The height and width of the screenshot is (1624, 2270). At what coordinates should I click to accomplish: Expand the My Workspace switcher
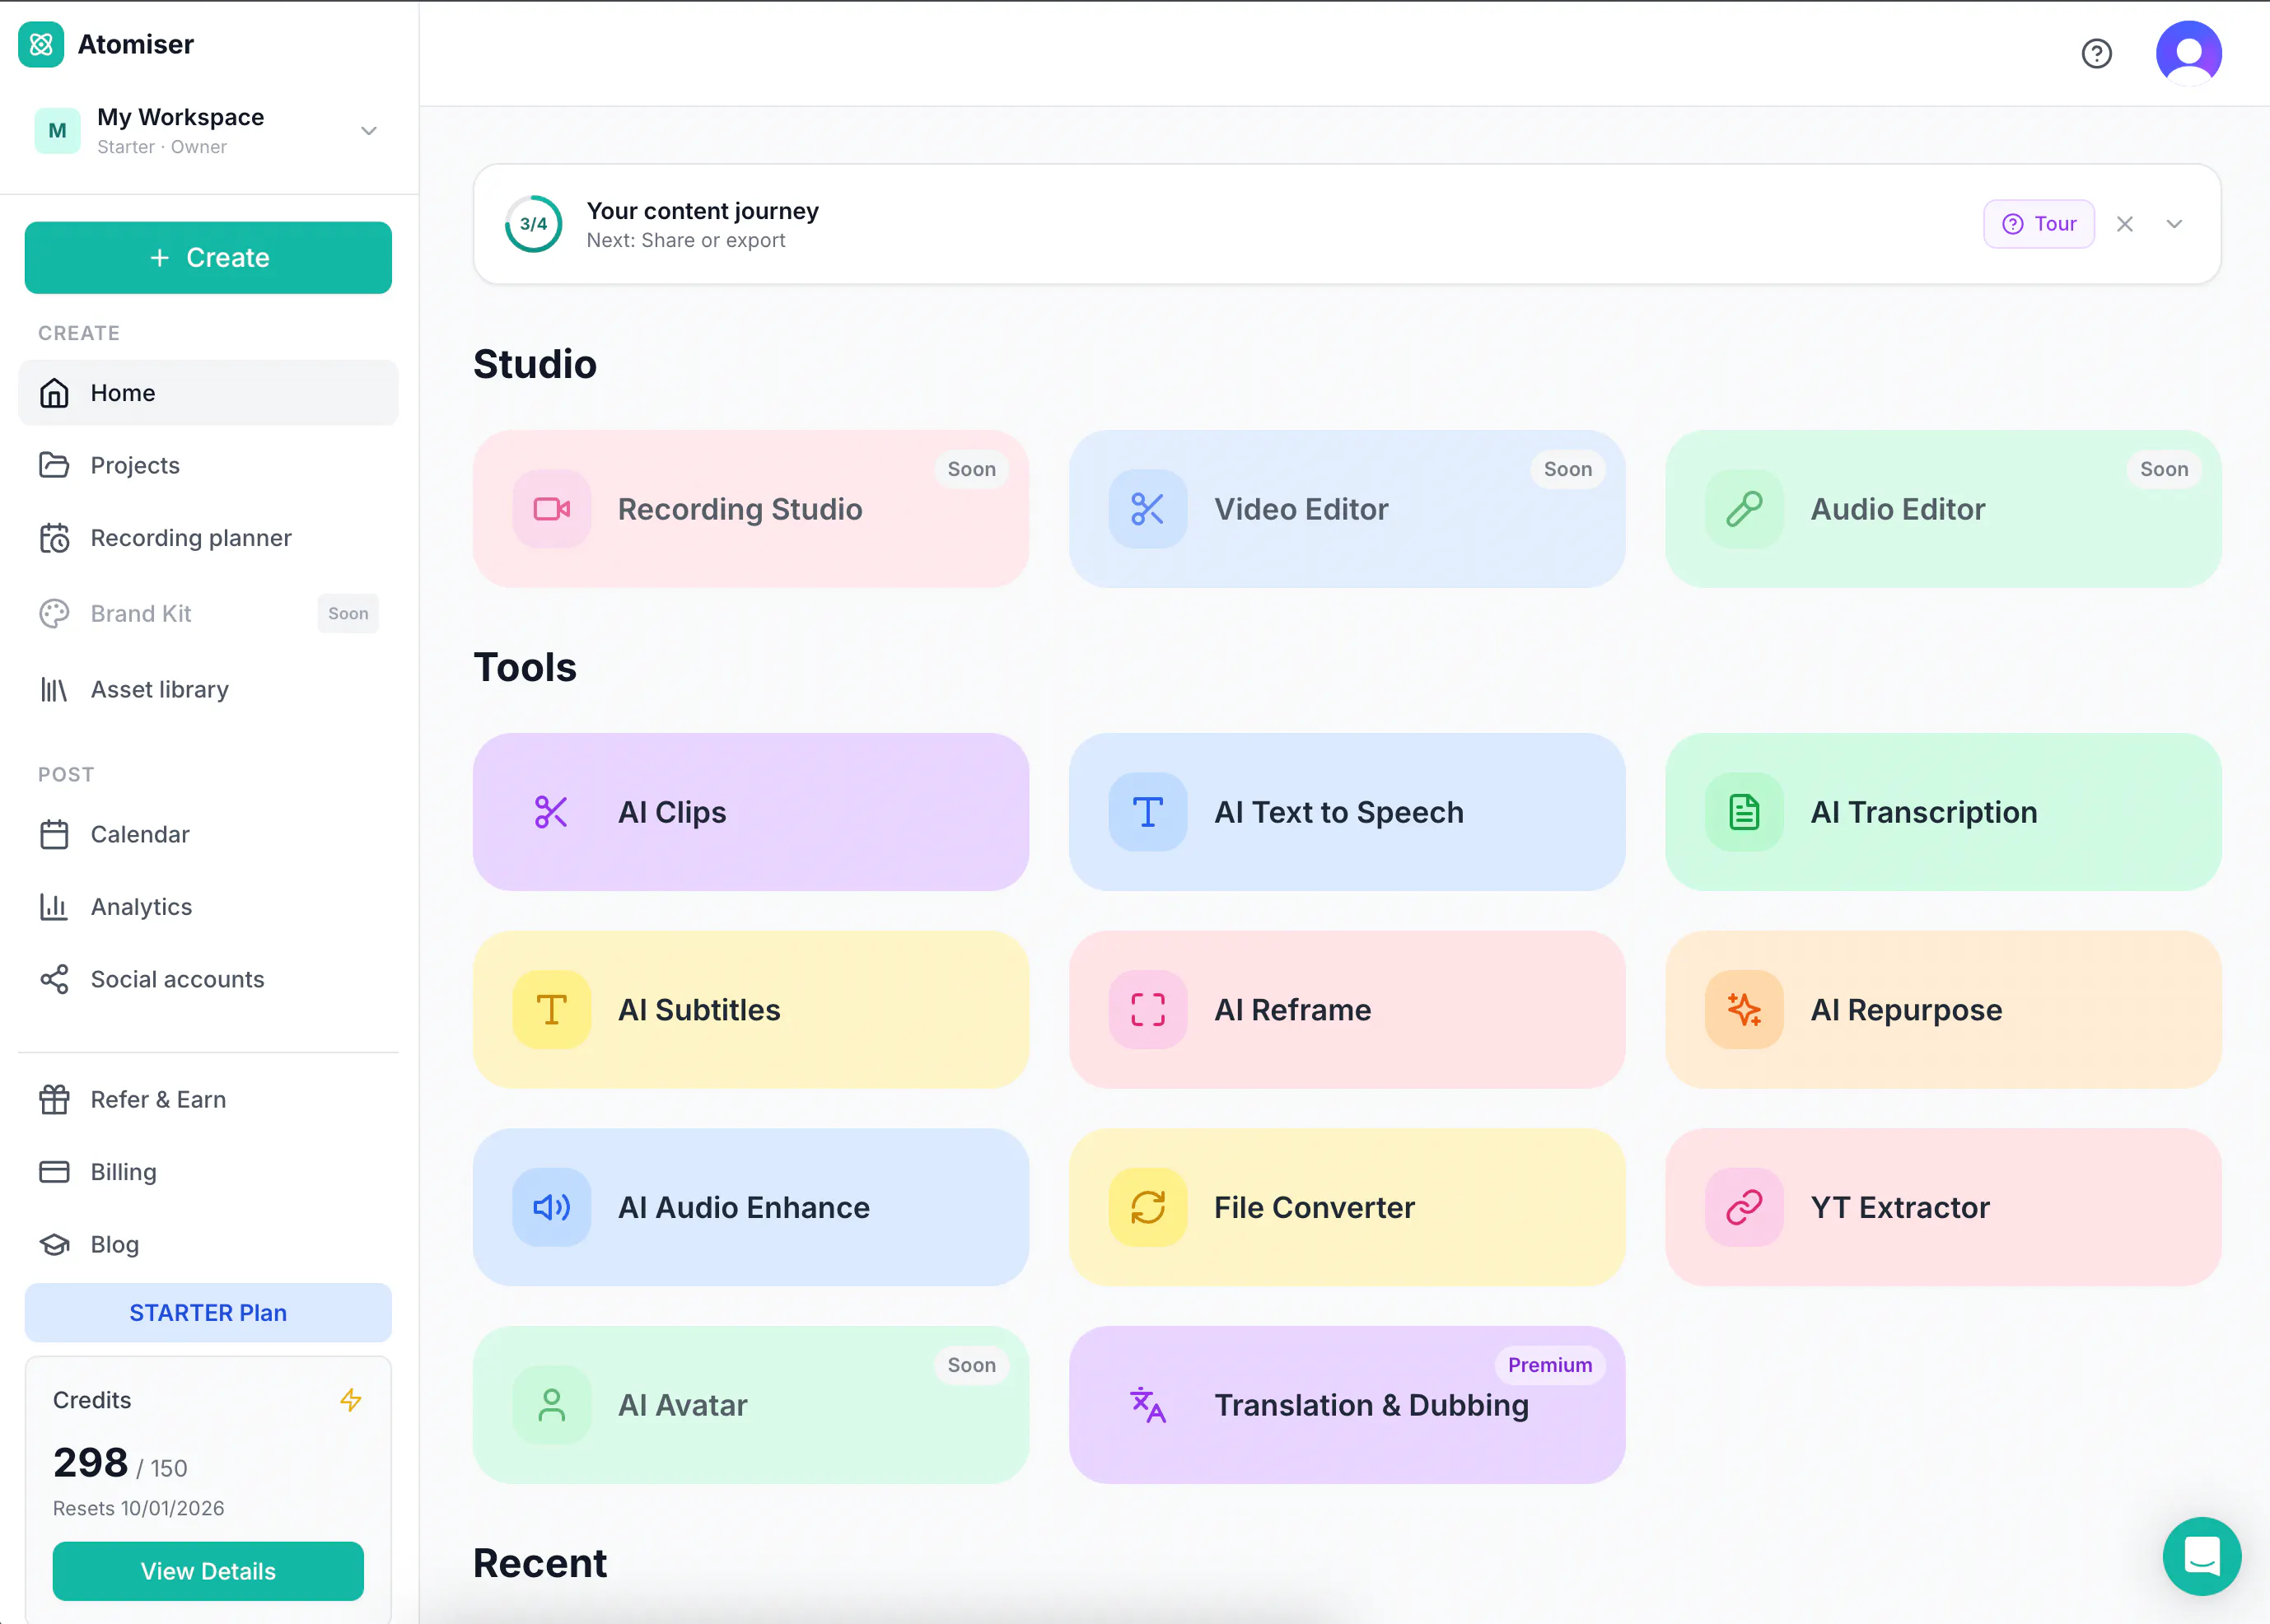208,131
